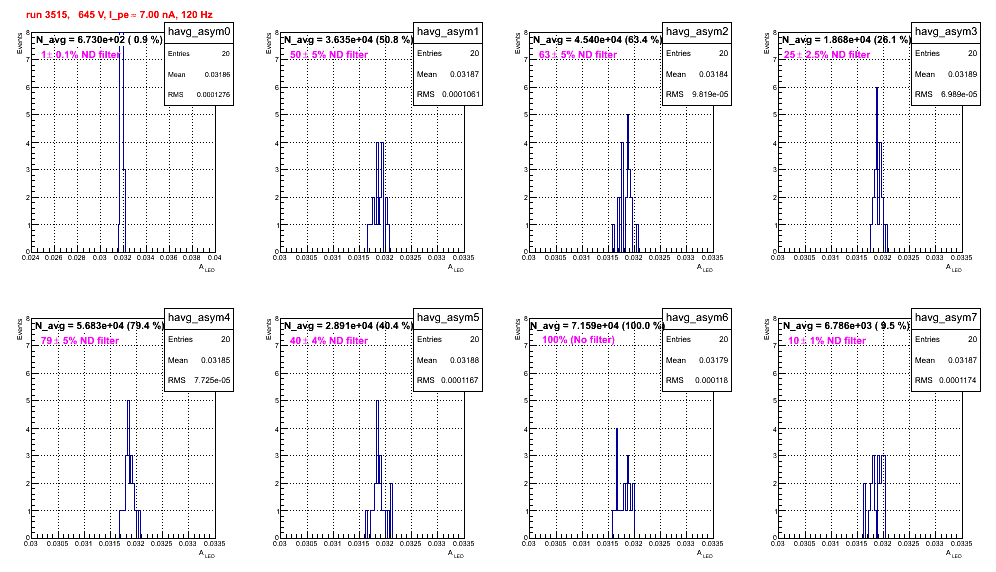
Task: Click the N_avg = 1.868e+04 label
Action: coord(845,40)
